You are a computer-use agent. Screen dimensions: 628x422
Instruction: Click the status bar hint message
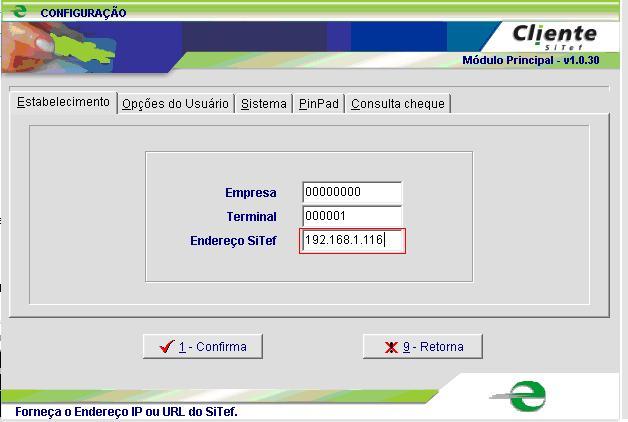pyautogui.click(x=126, y=412)
